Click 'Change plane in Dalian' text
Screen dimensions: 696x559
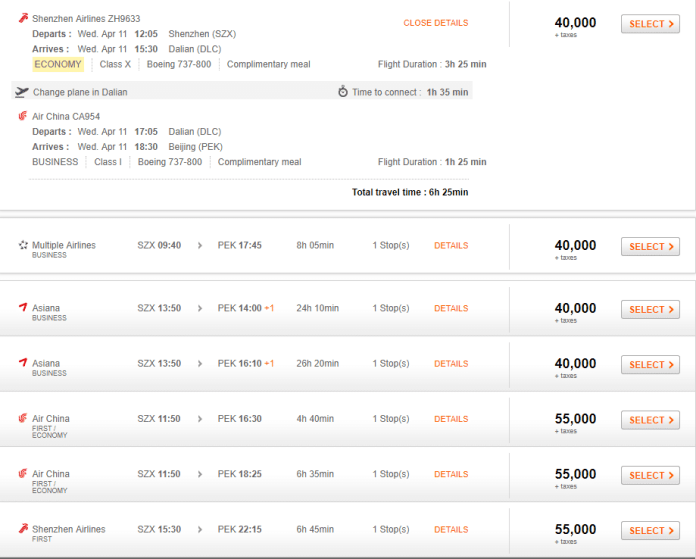pos(80,92)
